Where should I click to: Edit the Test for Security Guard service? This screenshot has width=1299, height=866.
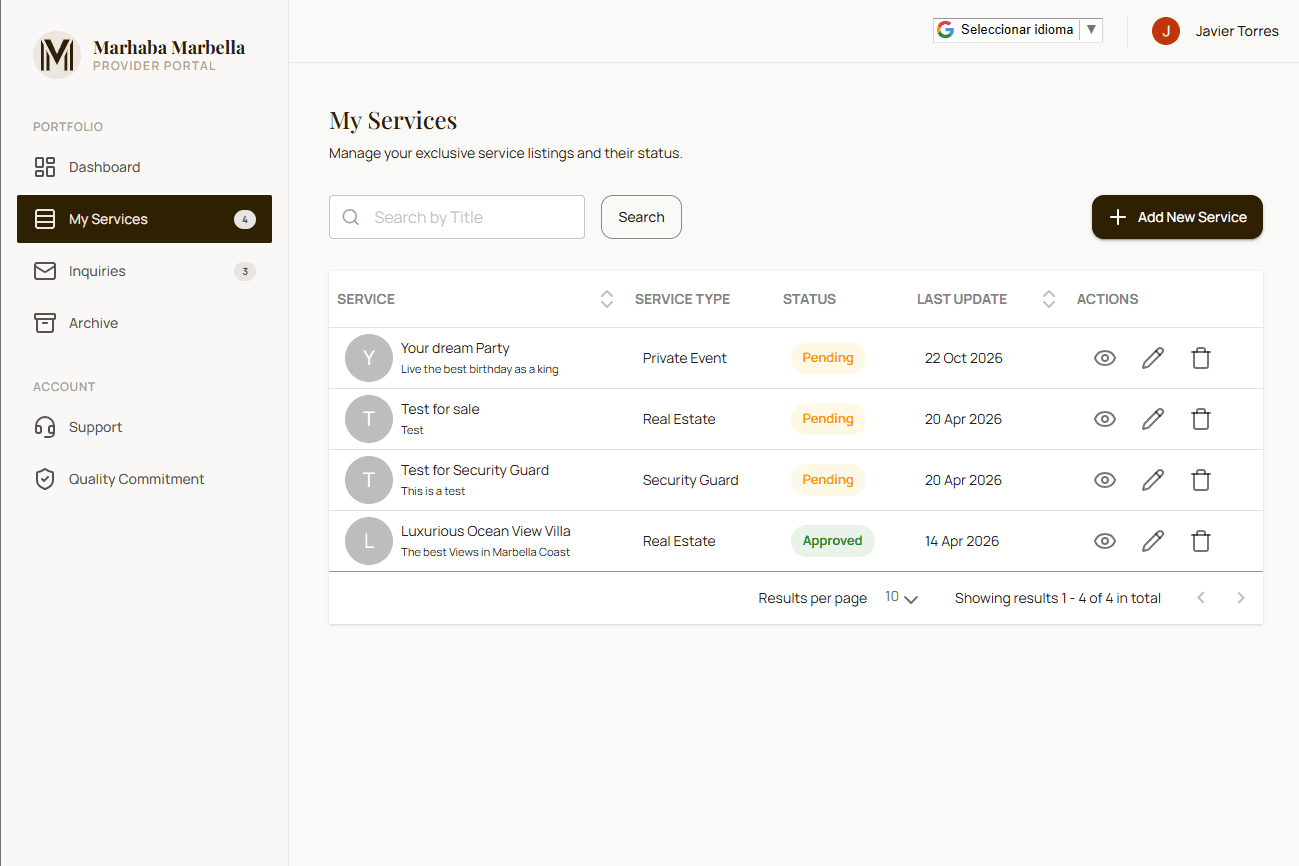pos(1153,480)
